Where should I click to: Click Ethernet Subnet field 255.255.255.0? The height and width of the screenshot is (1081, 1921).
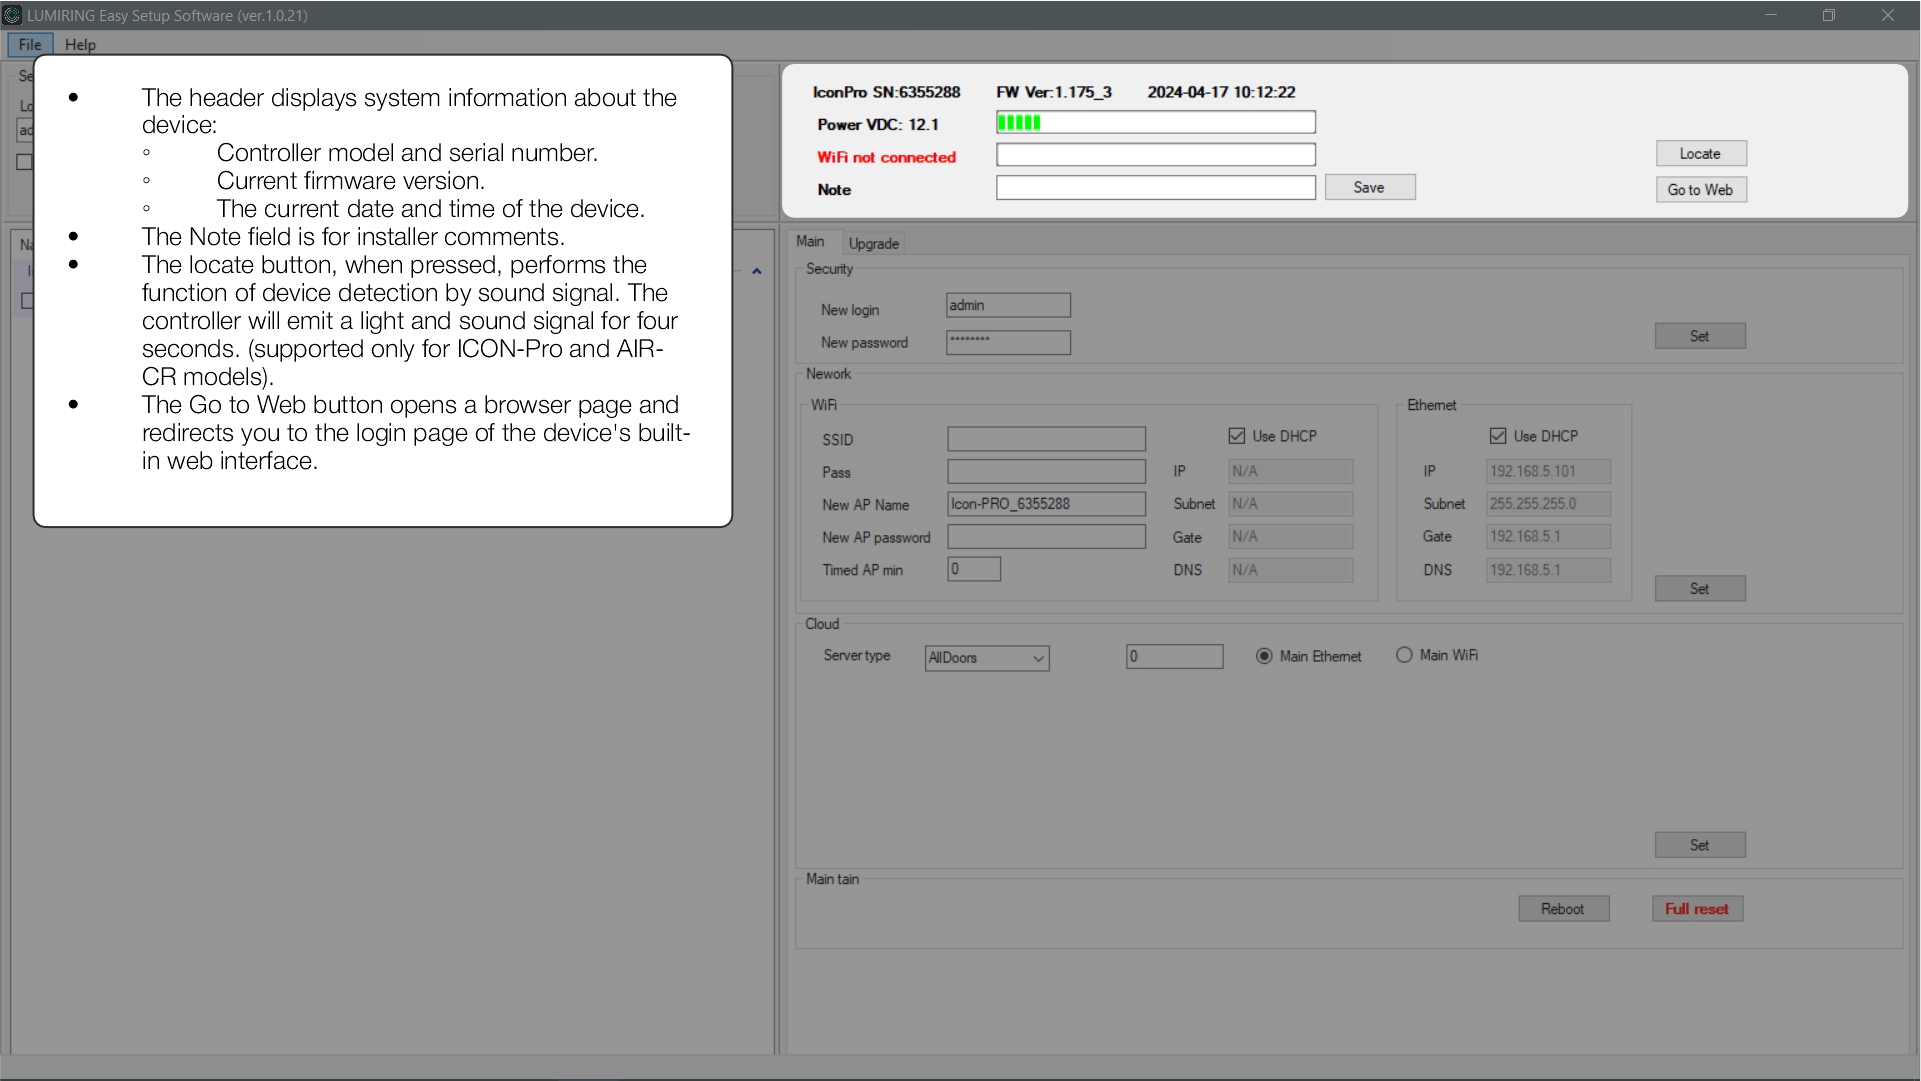click(1548, 503)
